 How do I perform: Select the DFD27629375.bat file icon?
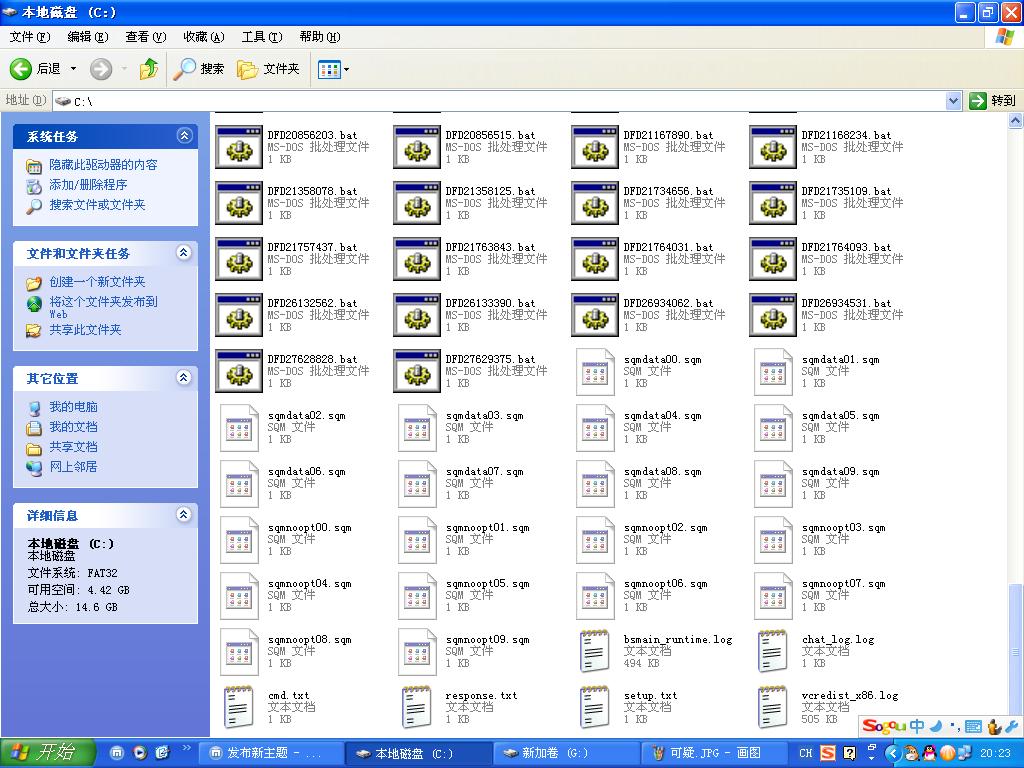(417, 372)
